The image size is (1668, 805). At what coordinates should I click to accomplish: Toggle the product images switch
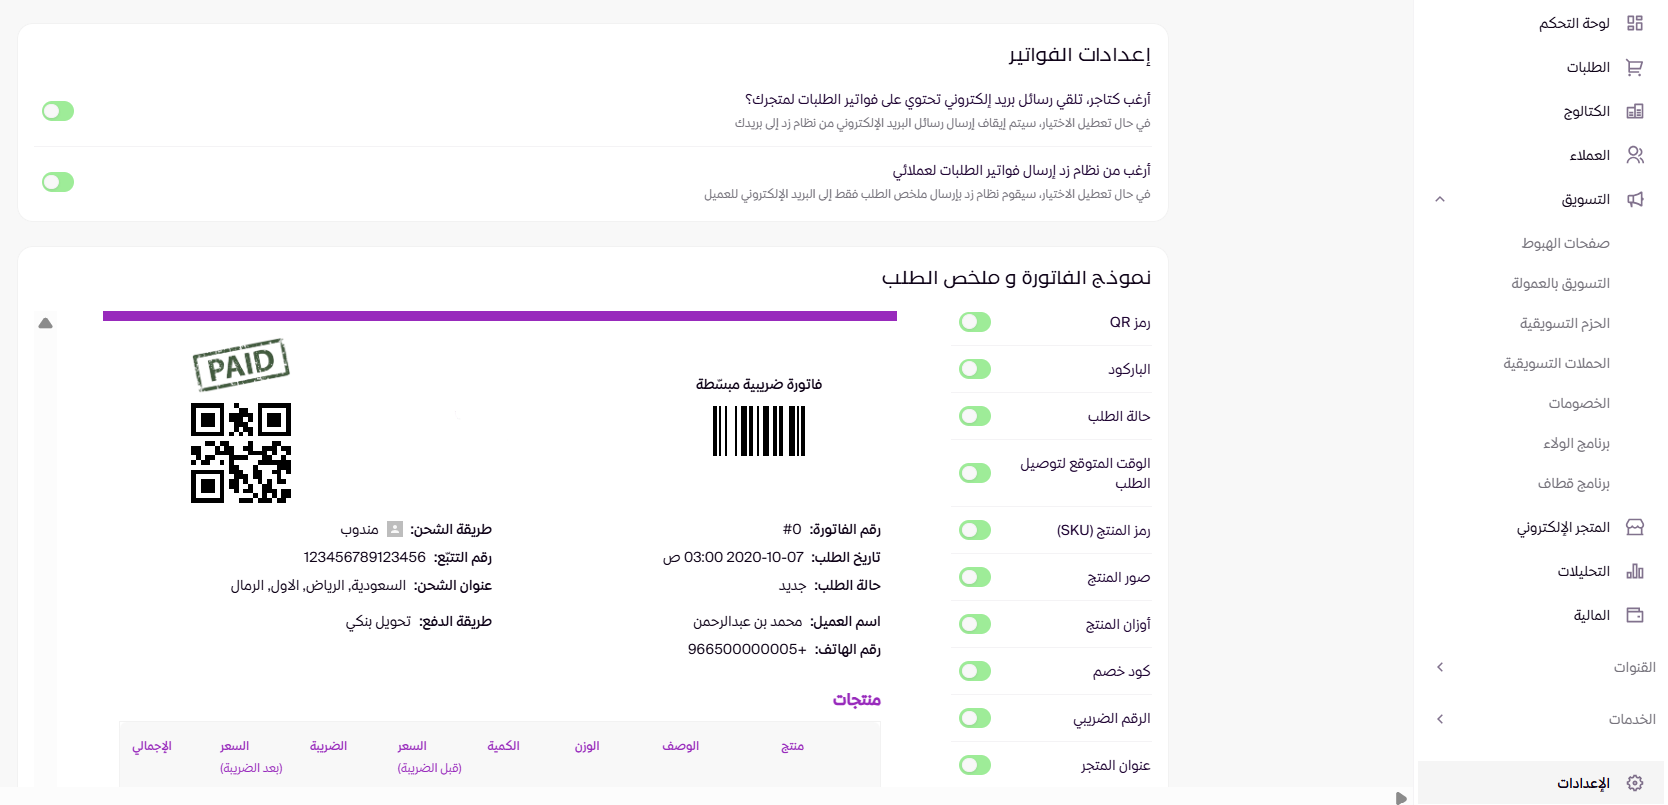coord(975,577)
